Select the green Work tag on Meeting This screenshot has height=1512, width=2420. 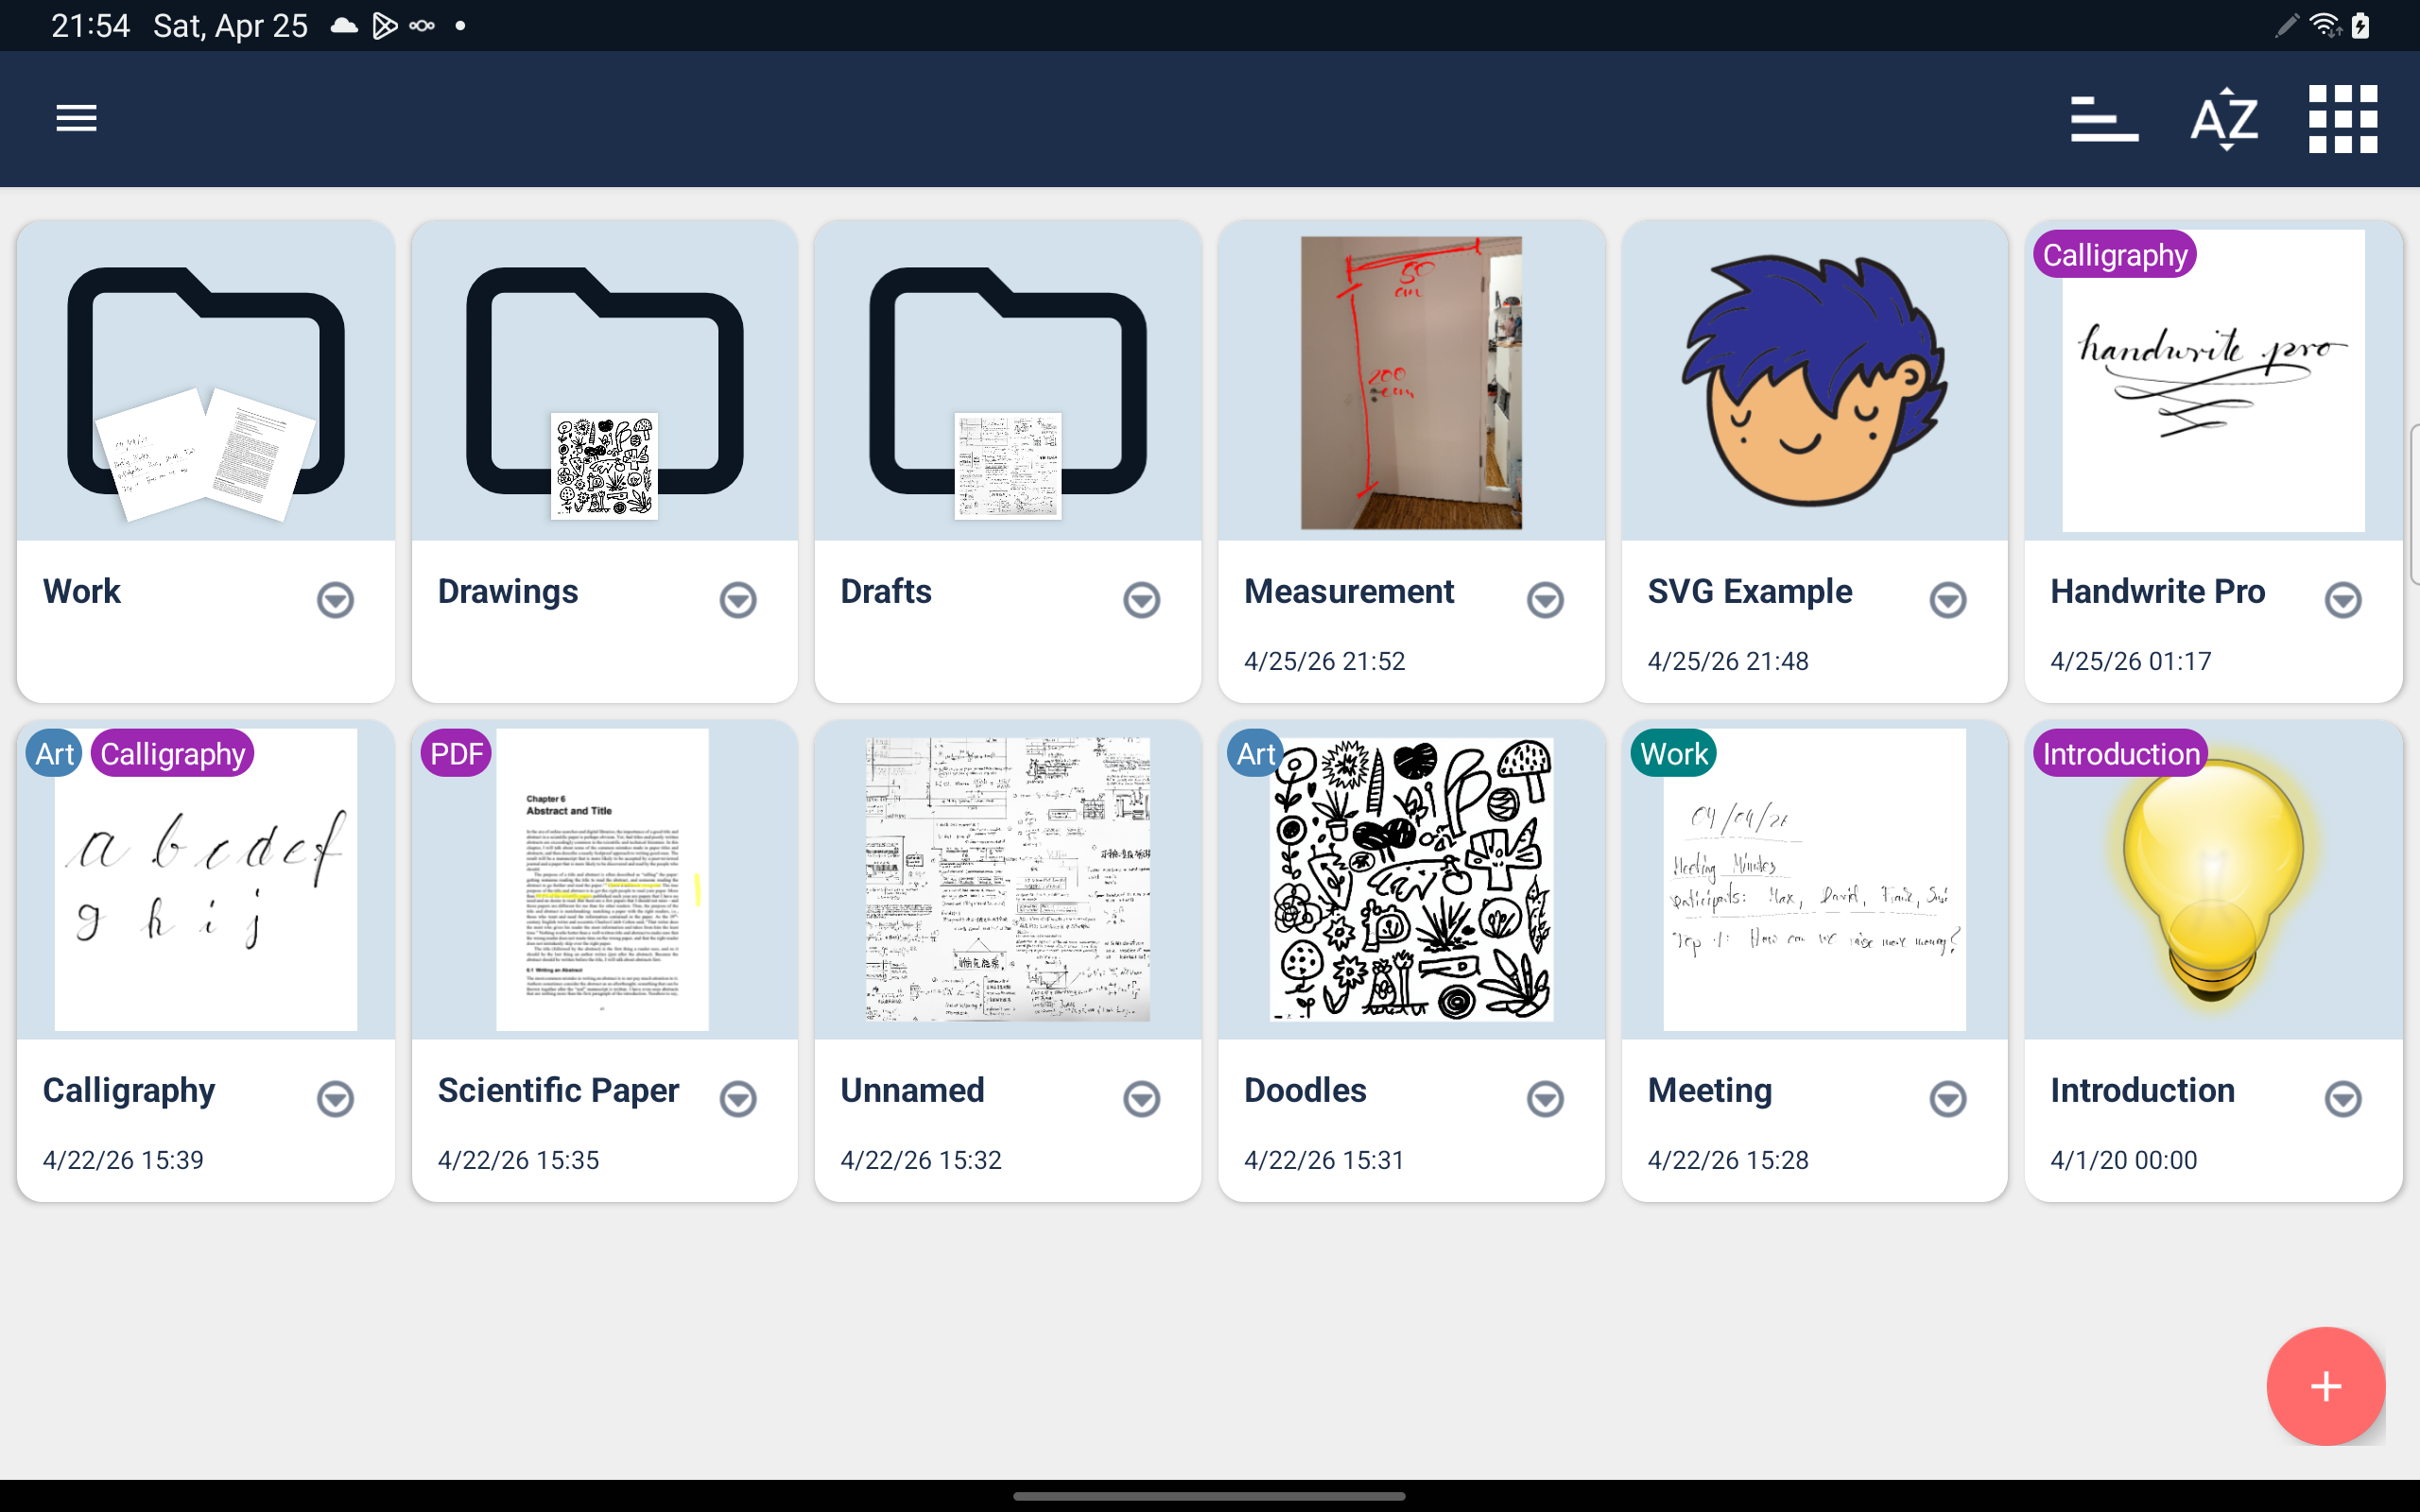pos(1673,754)
